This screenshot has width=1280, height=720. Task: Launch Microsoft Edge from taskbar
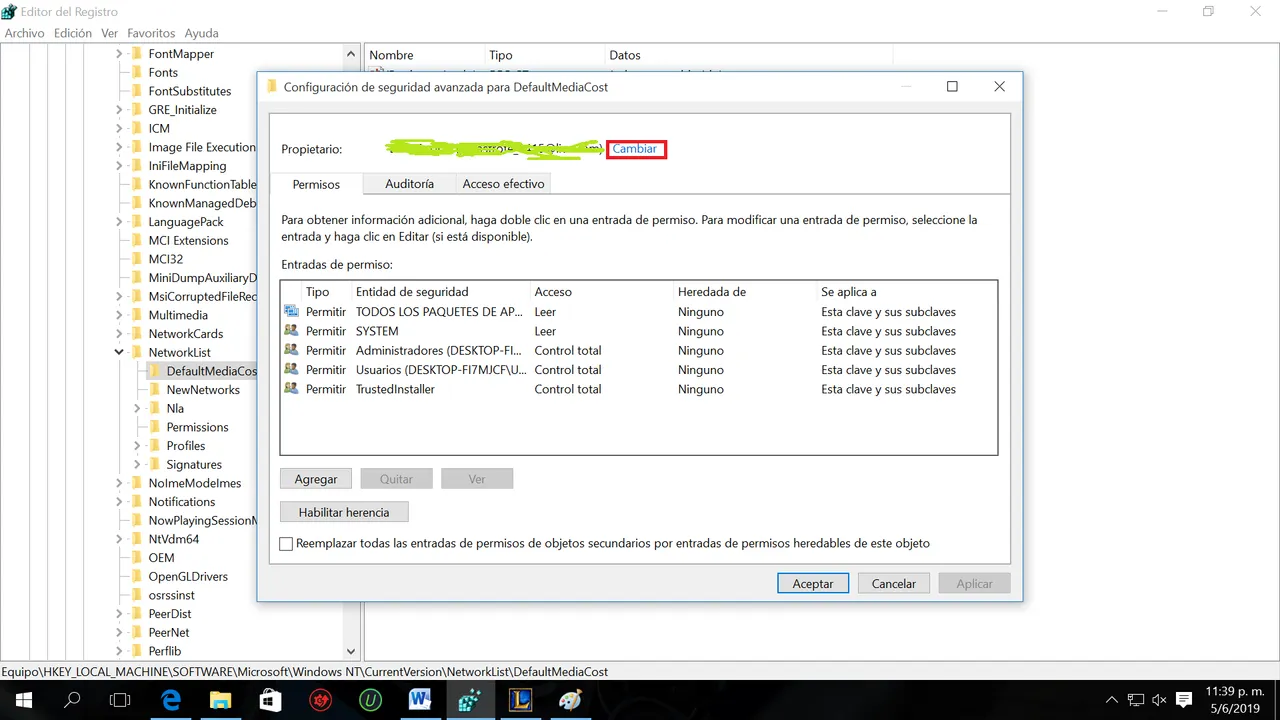(x=171, y=700)
